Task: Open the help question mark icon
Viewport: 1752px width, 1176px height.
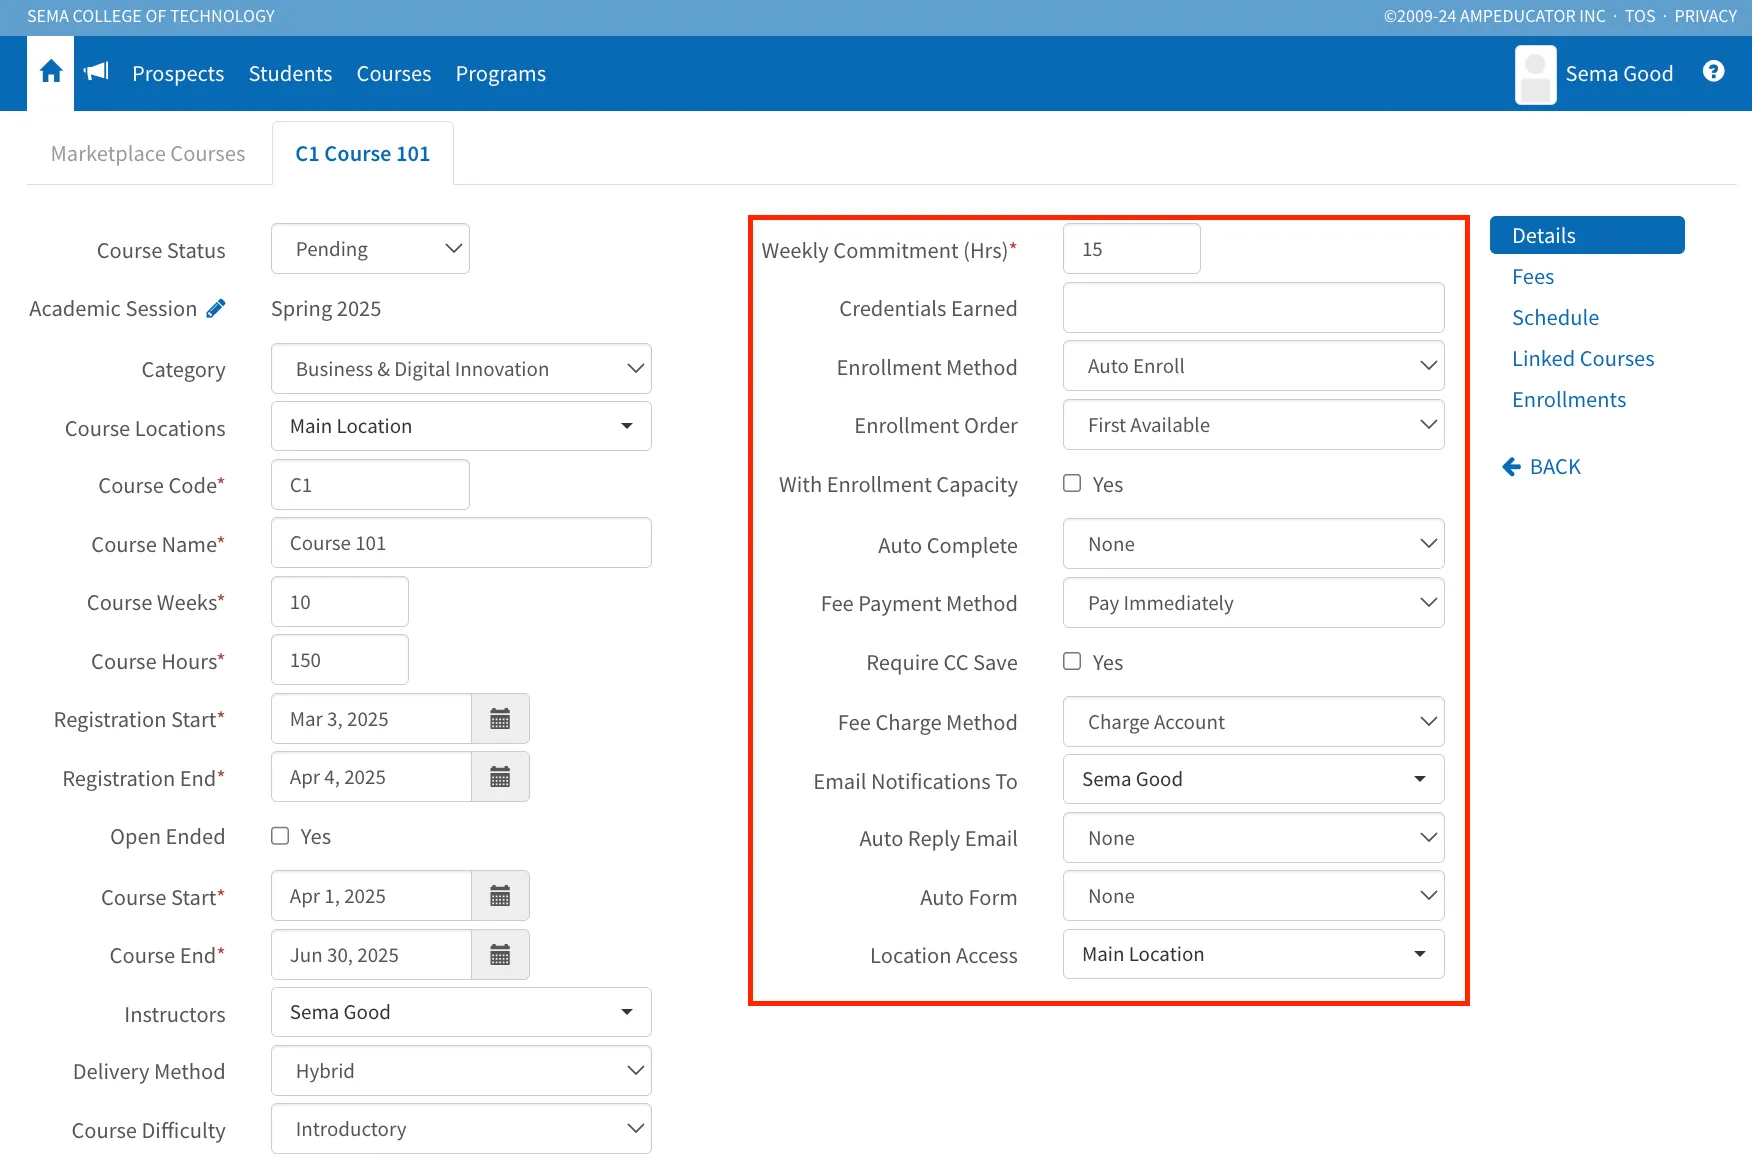Action: [1713, 71]
